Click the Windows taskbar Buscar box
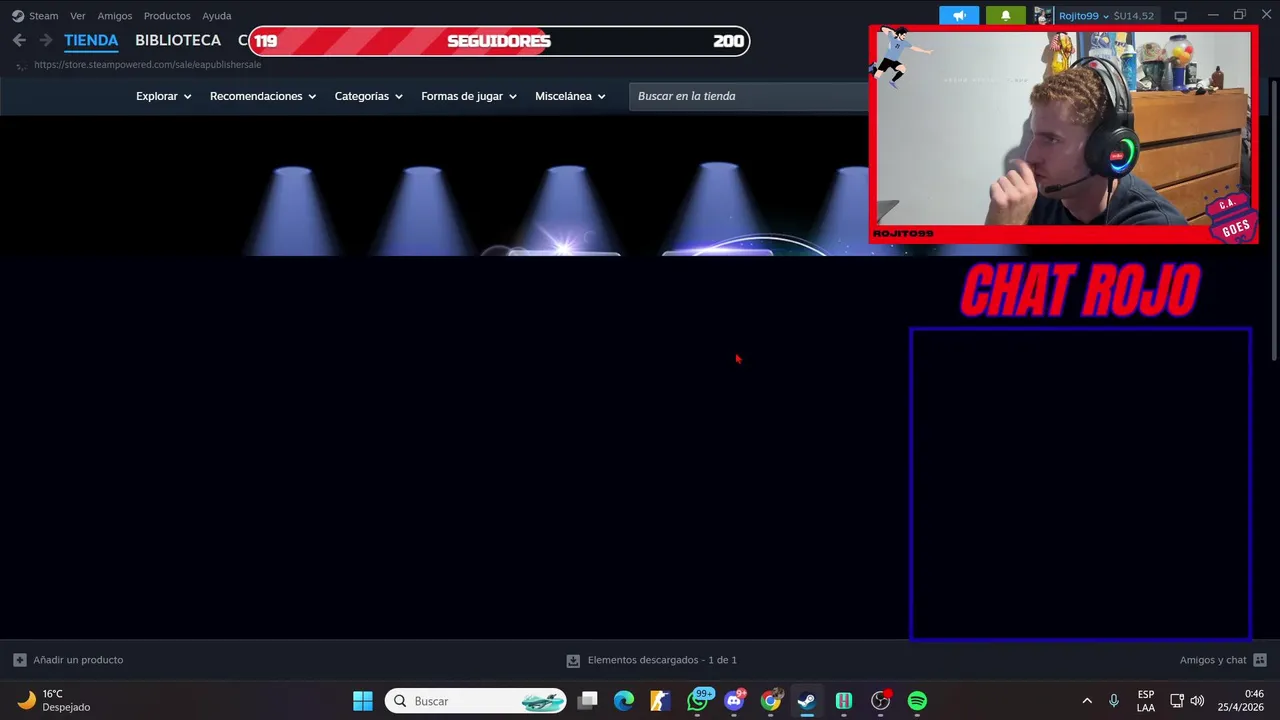This screenshot has height=720, width=1280. (476, 701)
